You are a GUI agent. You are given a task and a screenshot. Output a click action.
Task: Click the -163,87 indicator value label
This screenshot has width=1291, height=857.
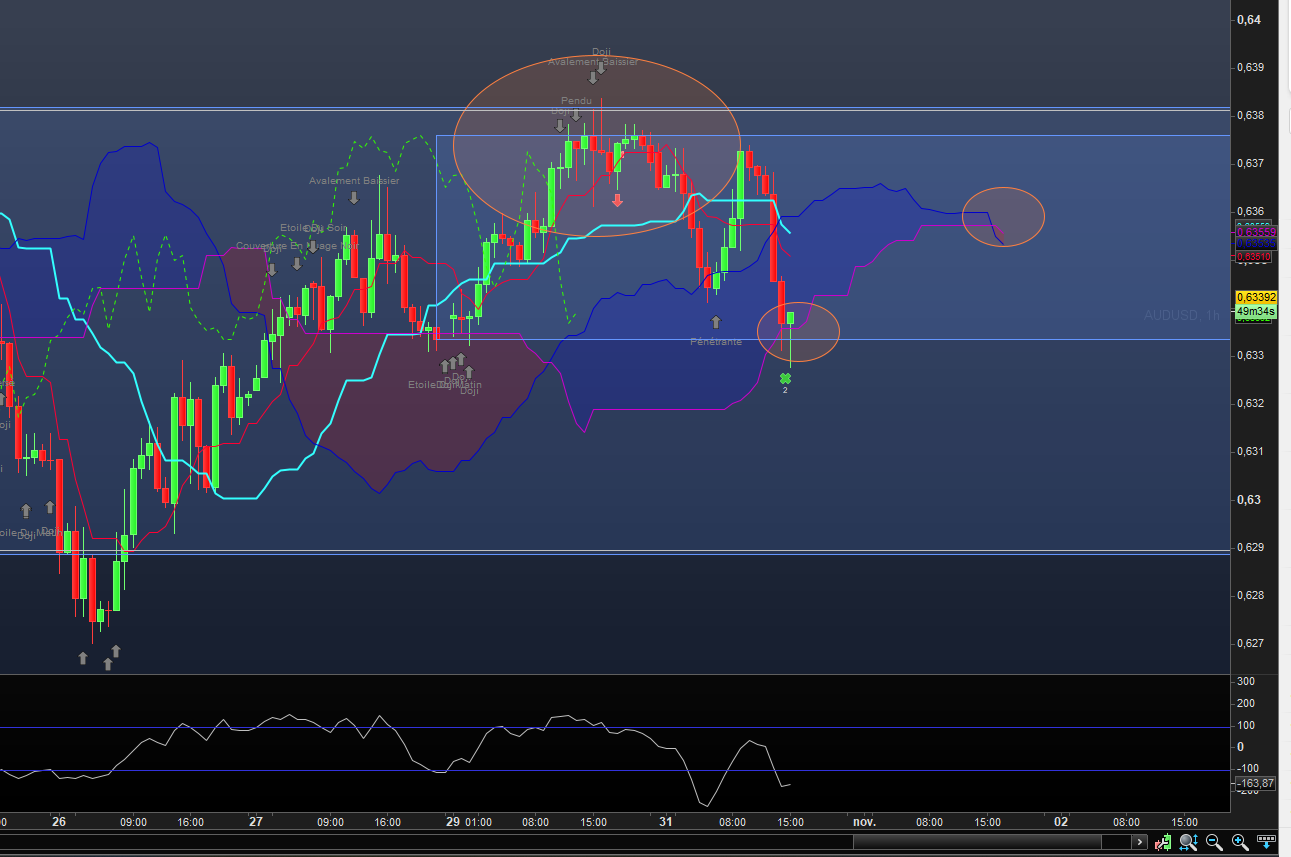(x=1255, y=783)
